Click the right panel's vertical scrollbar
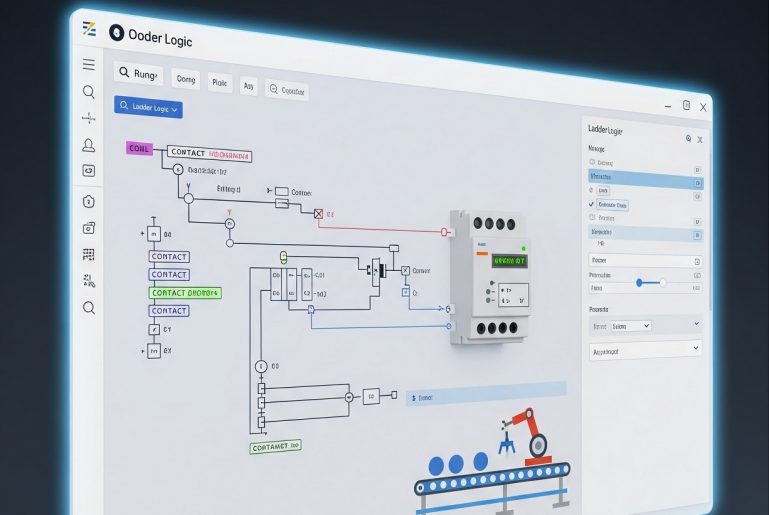Screen dimensions: 769x515 click(710, 231)
